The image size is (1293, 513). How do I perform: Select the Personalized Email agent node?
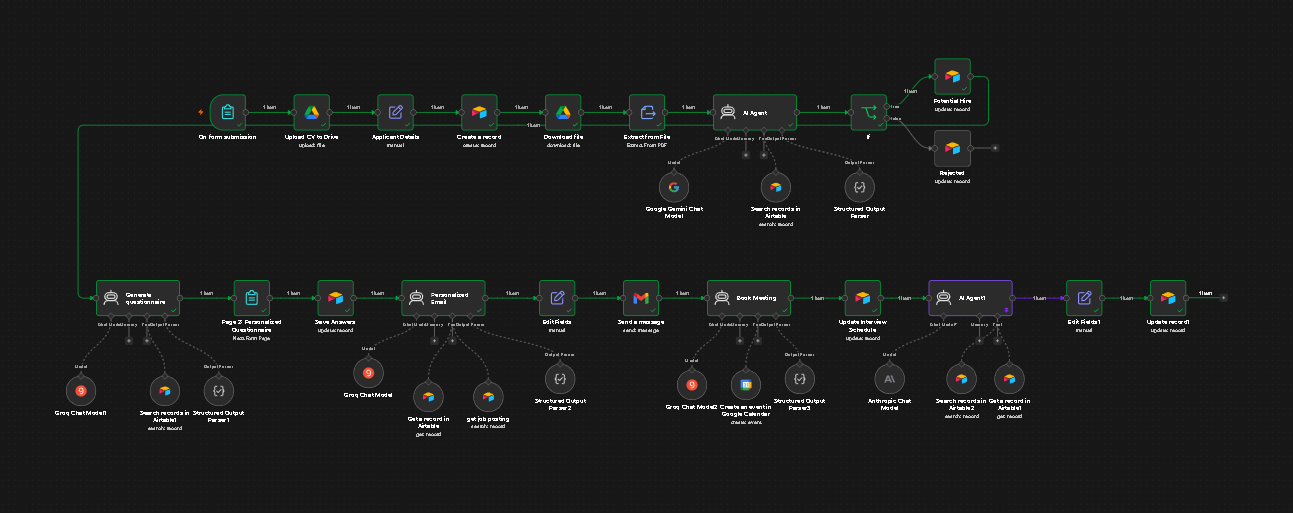point(444,298)
